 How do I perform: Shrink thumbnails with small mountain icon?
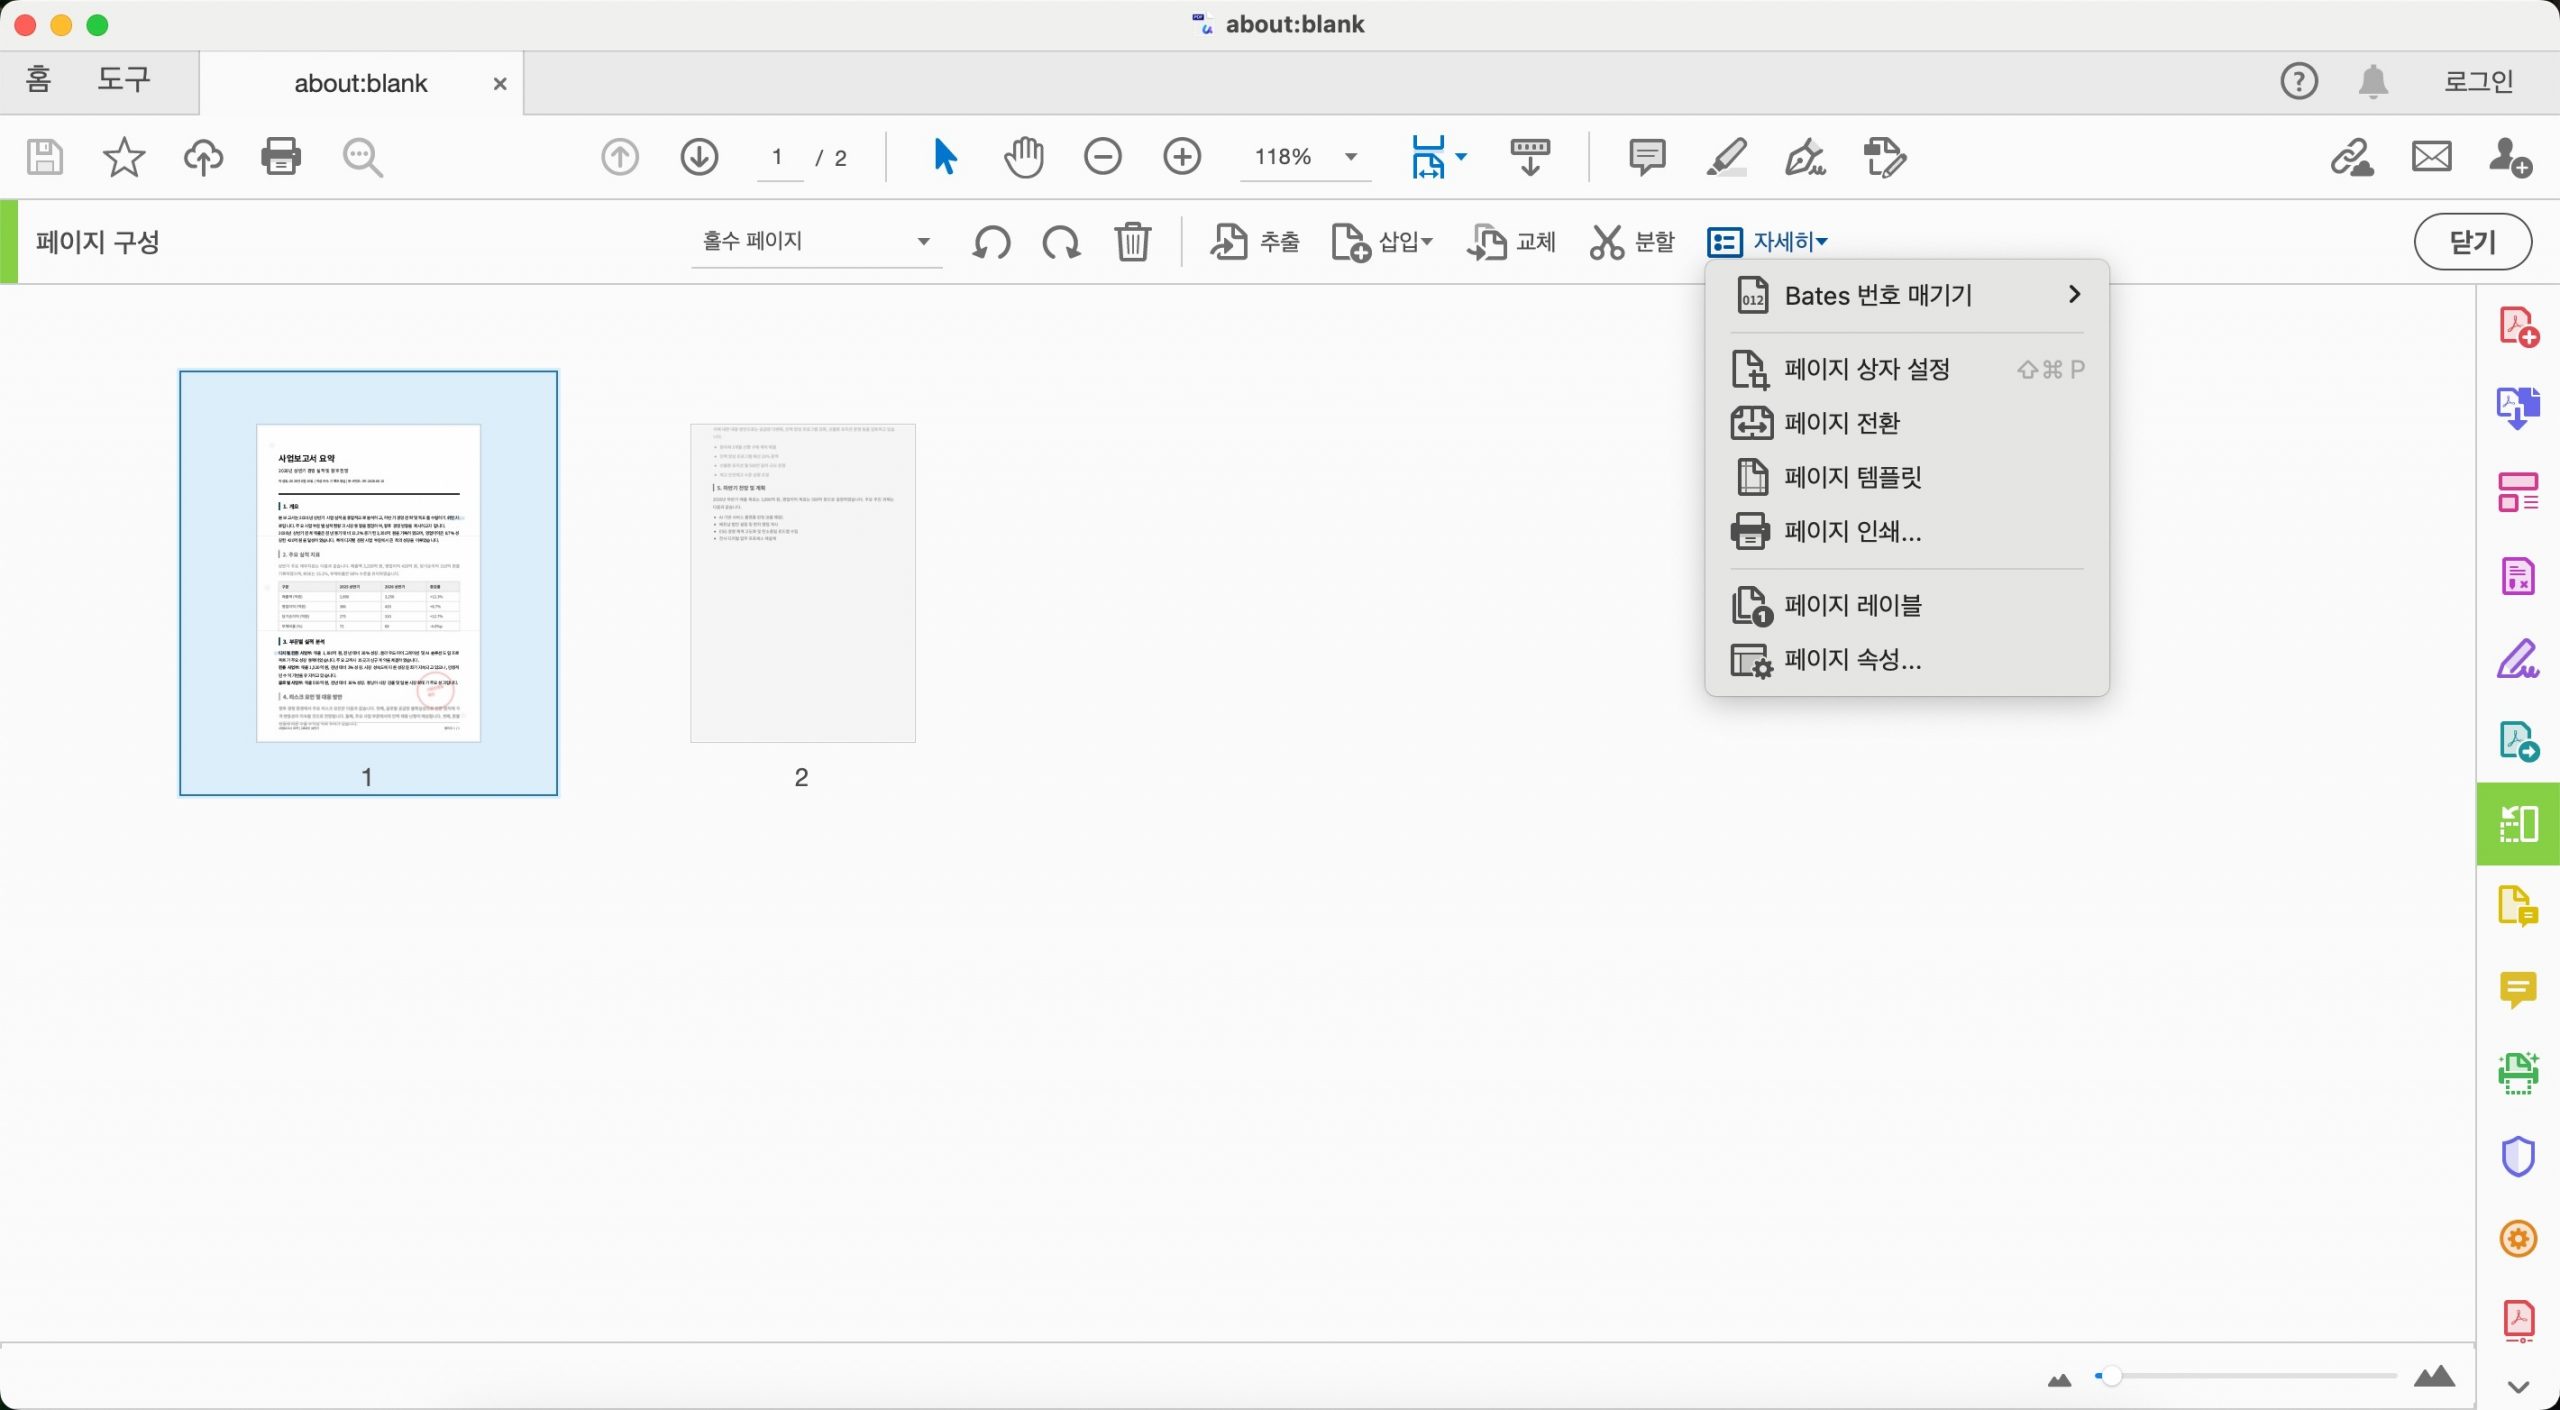(x=2059, y=1381)
